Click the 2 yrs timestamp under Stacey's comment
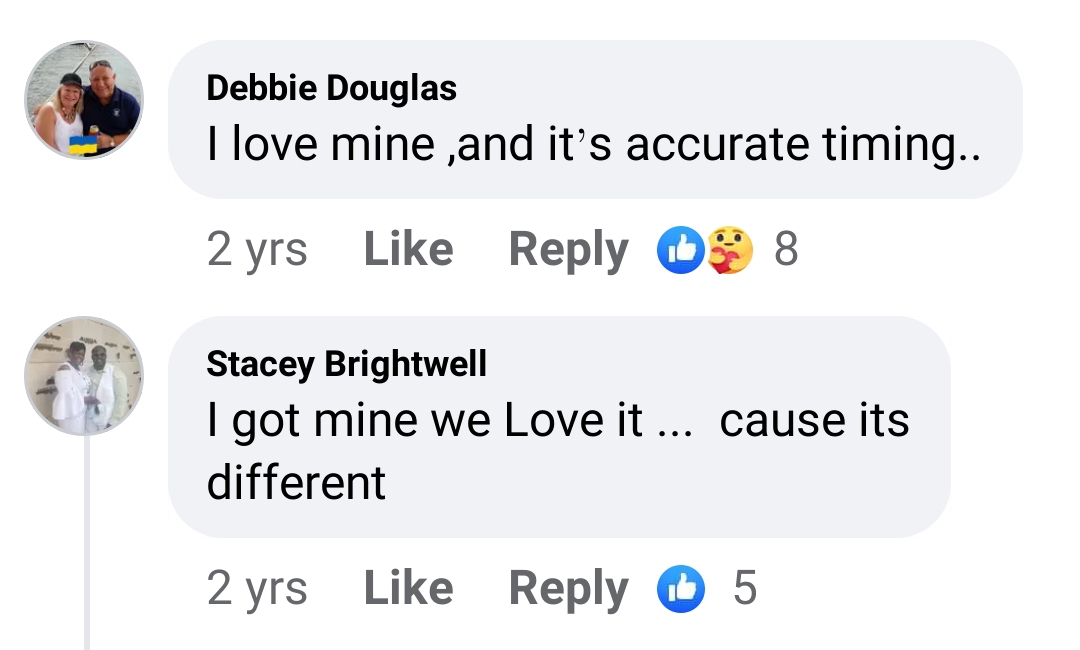This screenshot has height=650, width=1080. [x=257, y=588]
